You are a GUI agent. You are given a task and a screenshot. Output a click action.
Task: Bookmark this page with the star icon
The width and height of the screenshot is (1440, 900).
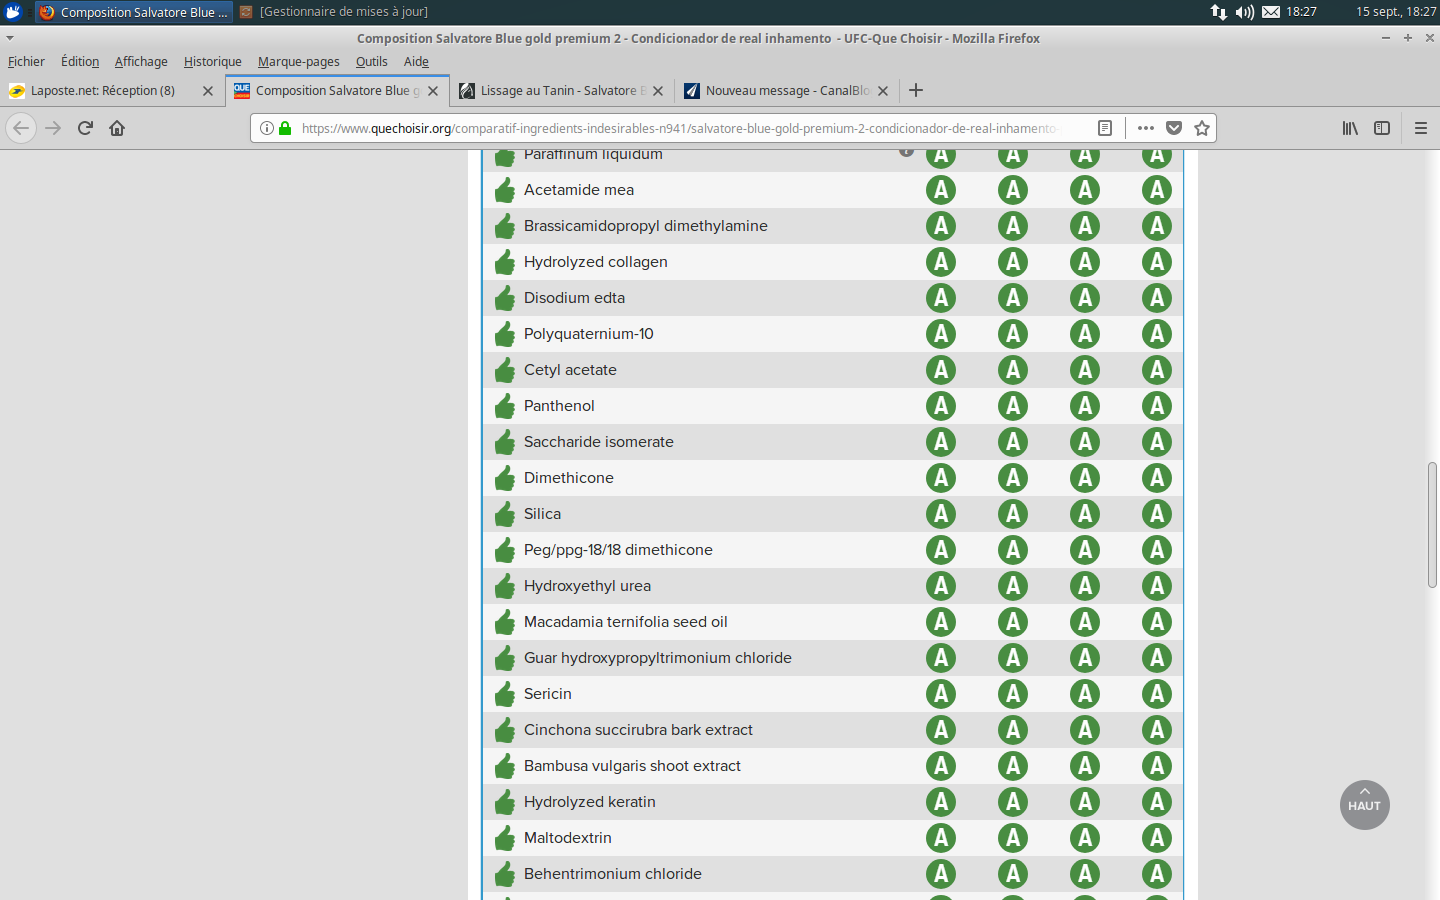click(1202, 128)
